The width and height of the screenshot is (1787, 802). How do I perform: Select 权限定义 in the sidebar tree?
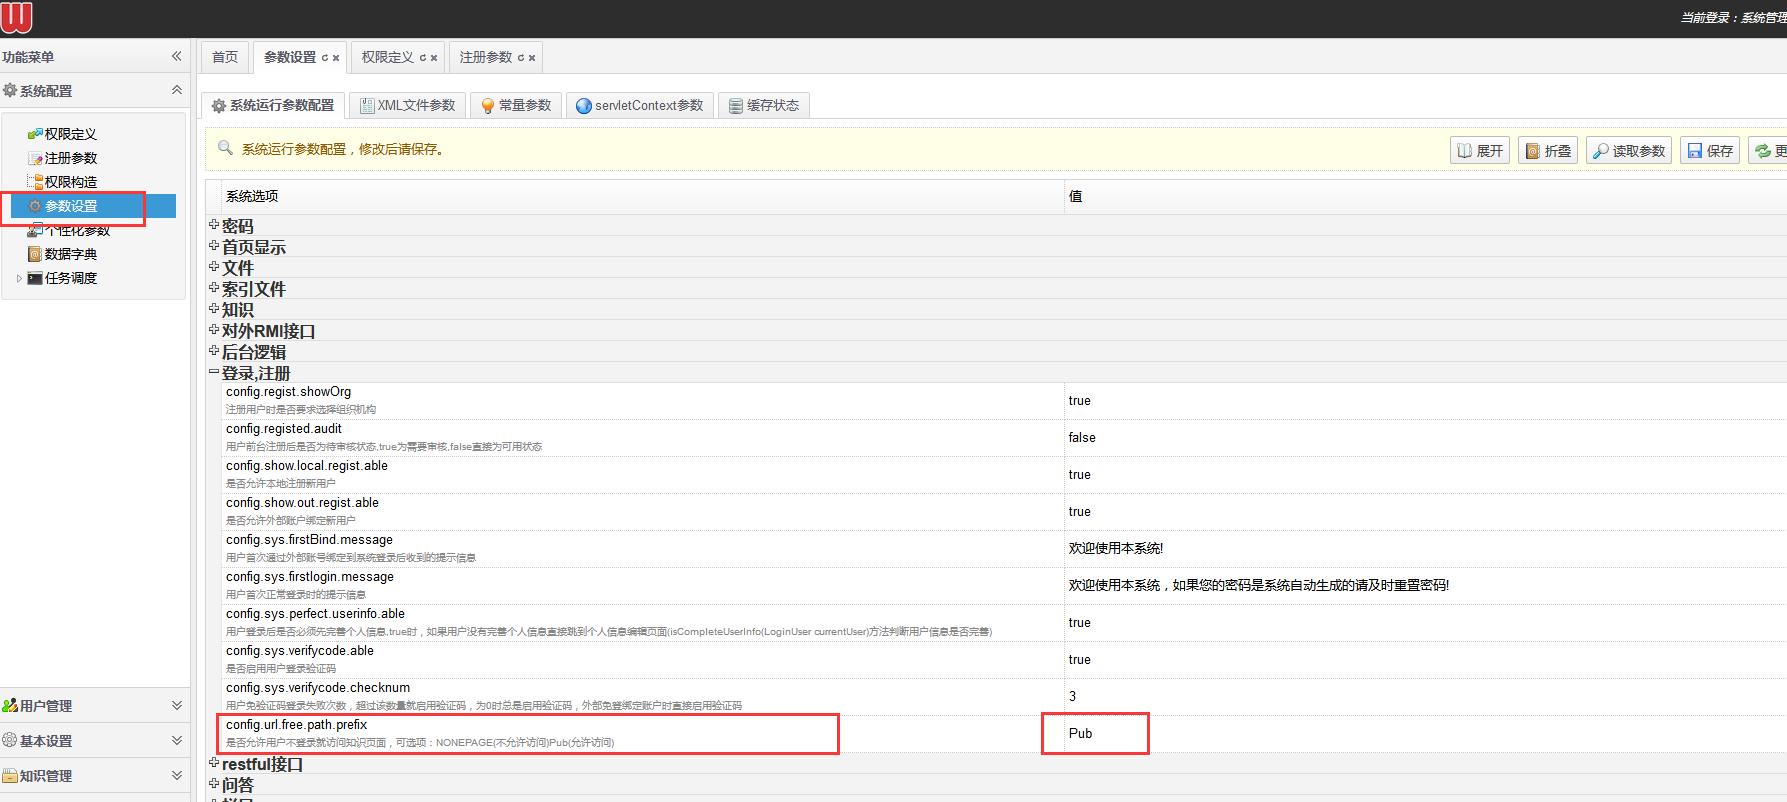pos(71,134)
